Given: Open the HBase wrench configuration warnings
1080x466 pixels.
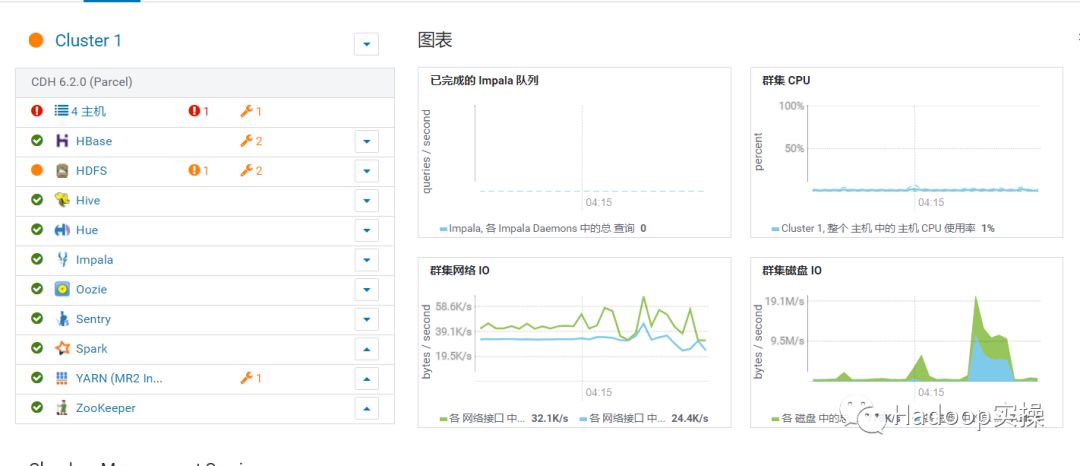Looking at the screenshot, I should tap(251, 141).
